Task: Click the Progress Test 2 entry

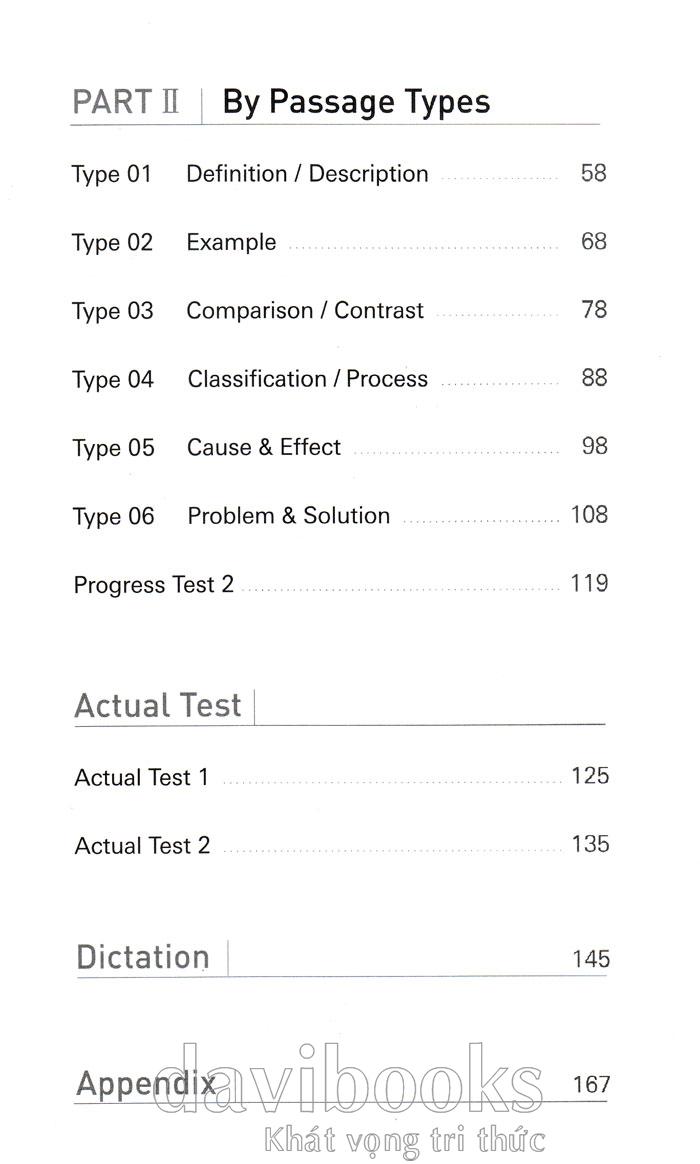Action: [154, 584]
